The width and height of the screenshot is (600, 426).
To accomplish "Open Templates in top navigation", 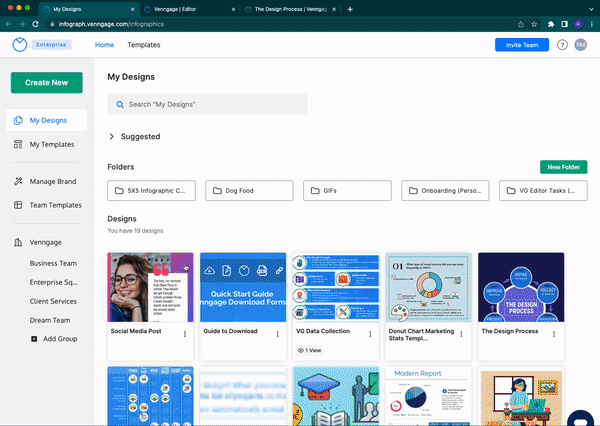I will tap(144, 45).
